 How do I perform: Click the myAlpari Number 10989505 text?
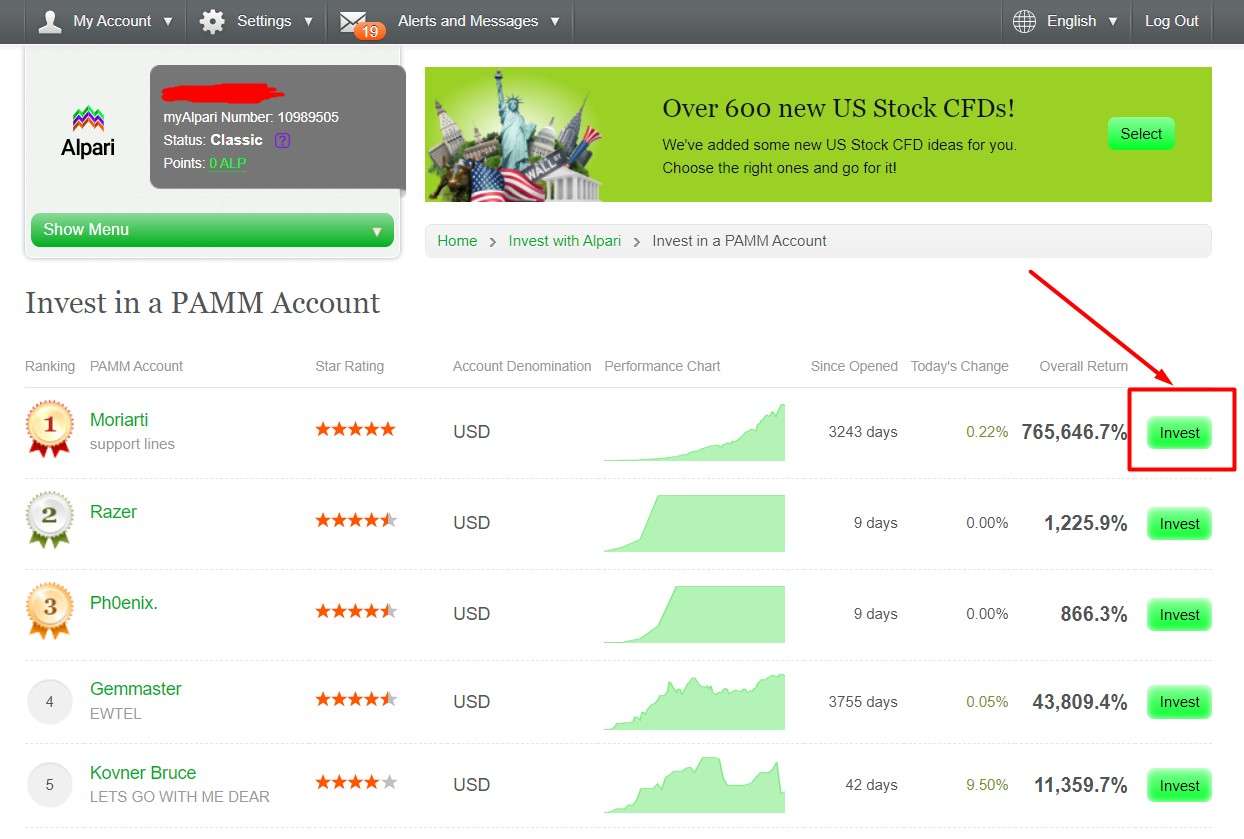point(251,117)
